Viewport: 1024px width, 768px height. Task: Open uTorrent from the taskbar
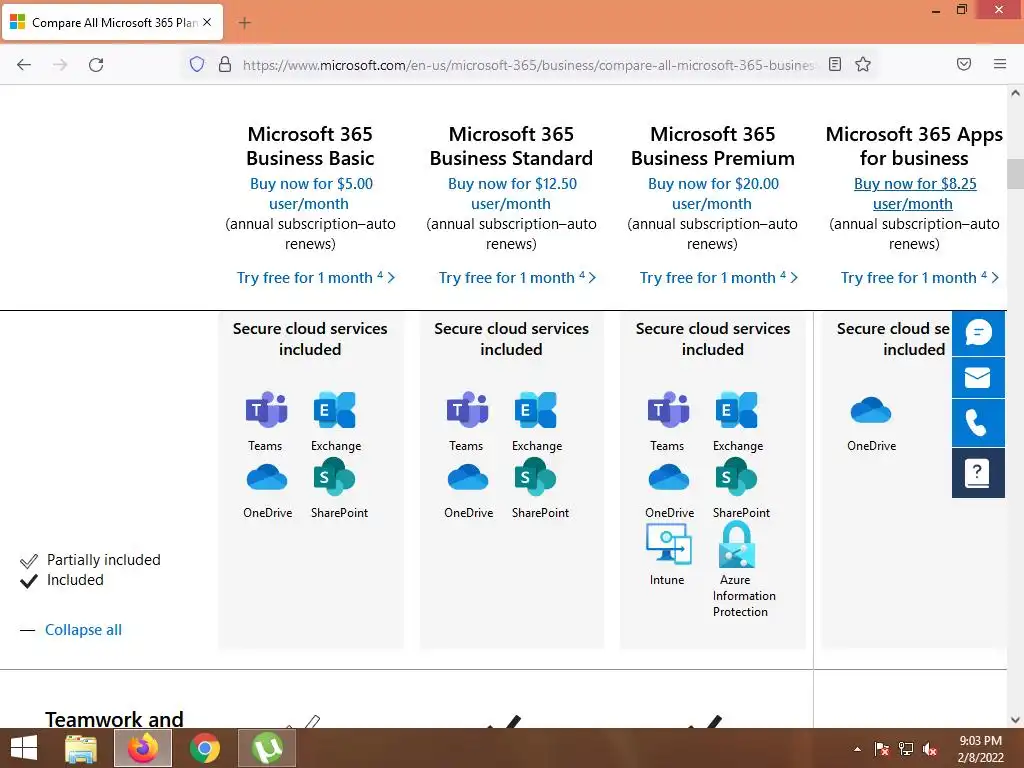(x=267, y=748)
